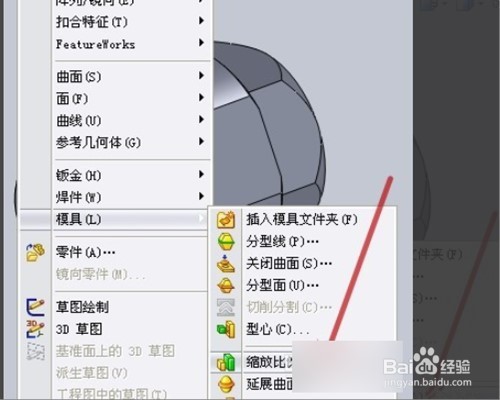This screenshot has width=500, height=400.
Task: Click the 分型面 parting surface icon
Action: coord(226,285)
